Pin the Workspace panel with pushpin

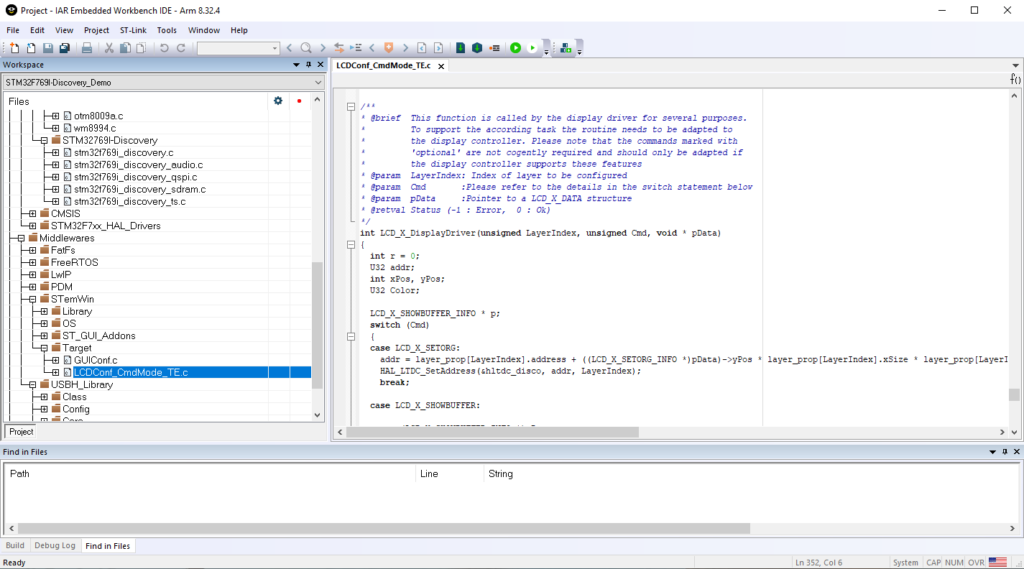(309, 65)
